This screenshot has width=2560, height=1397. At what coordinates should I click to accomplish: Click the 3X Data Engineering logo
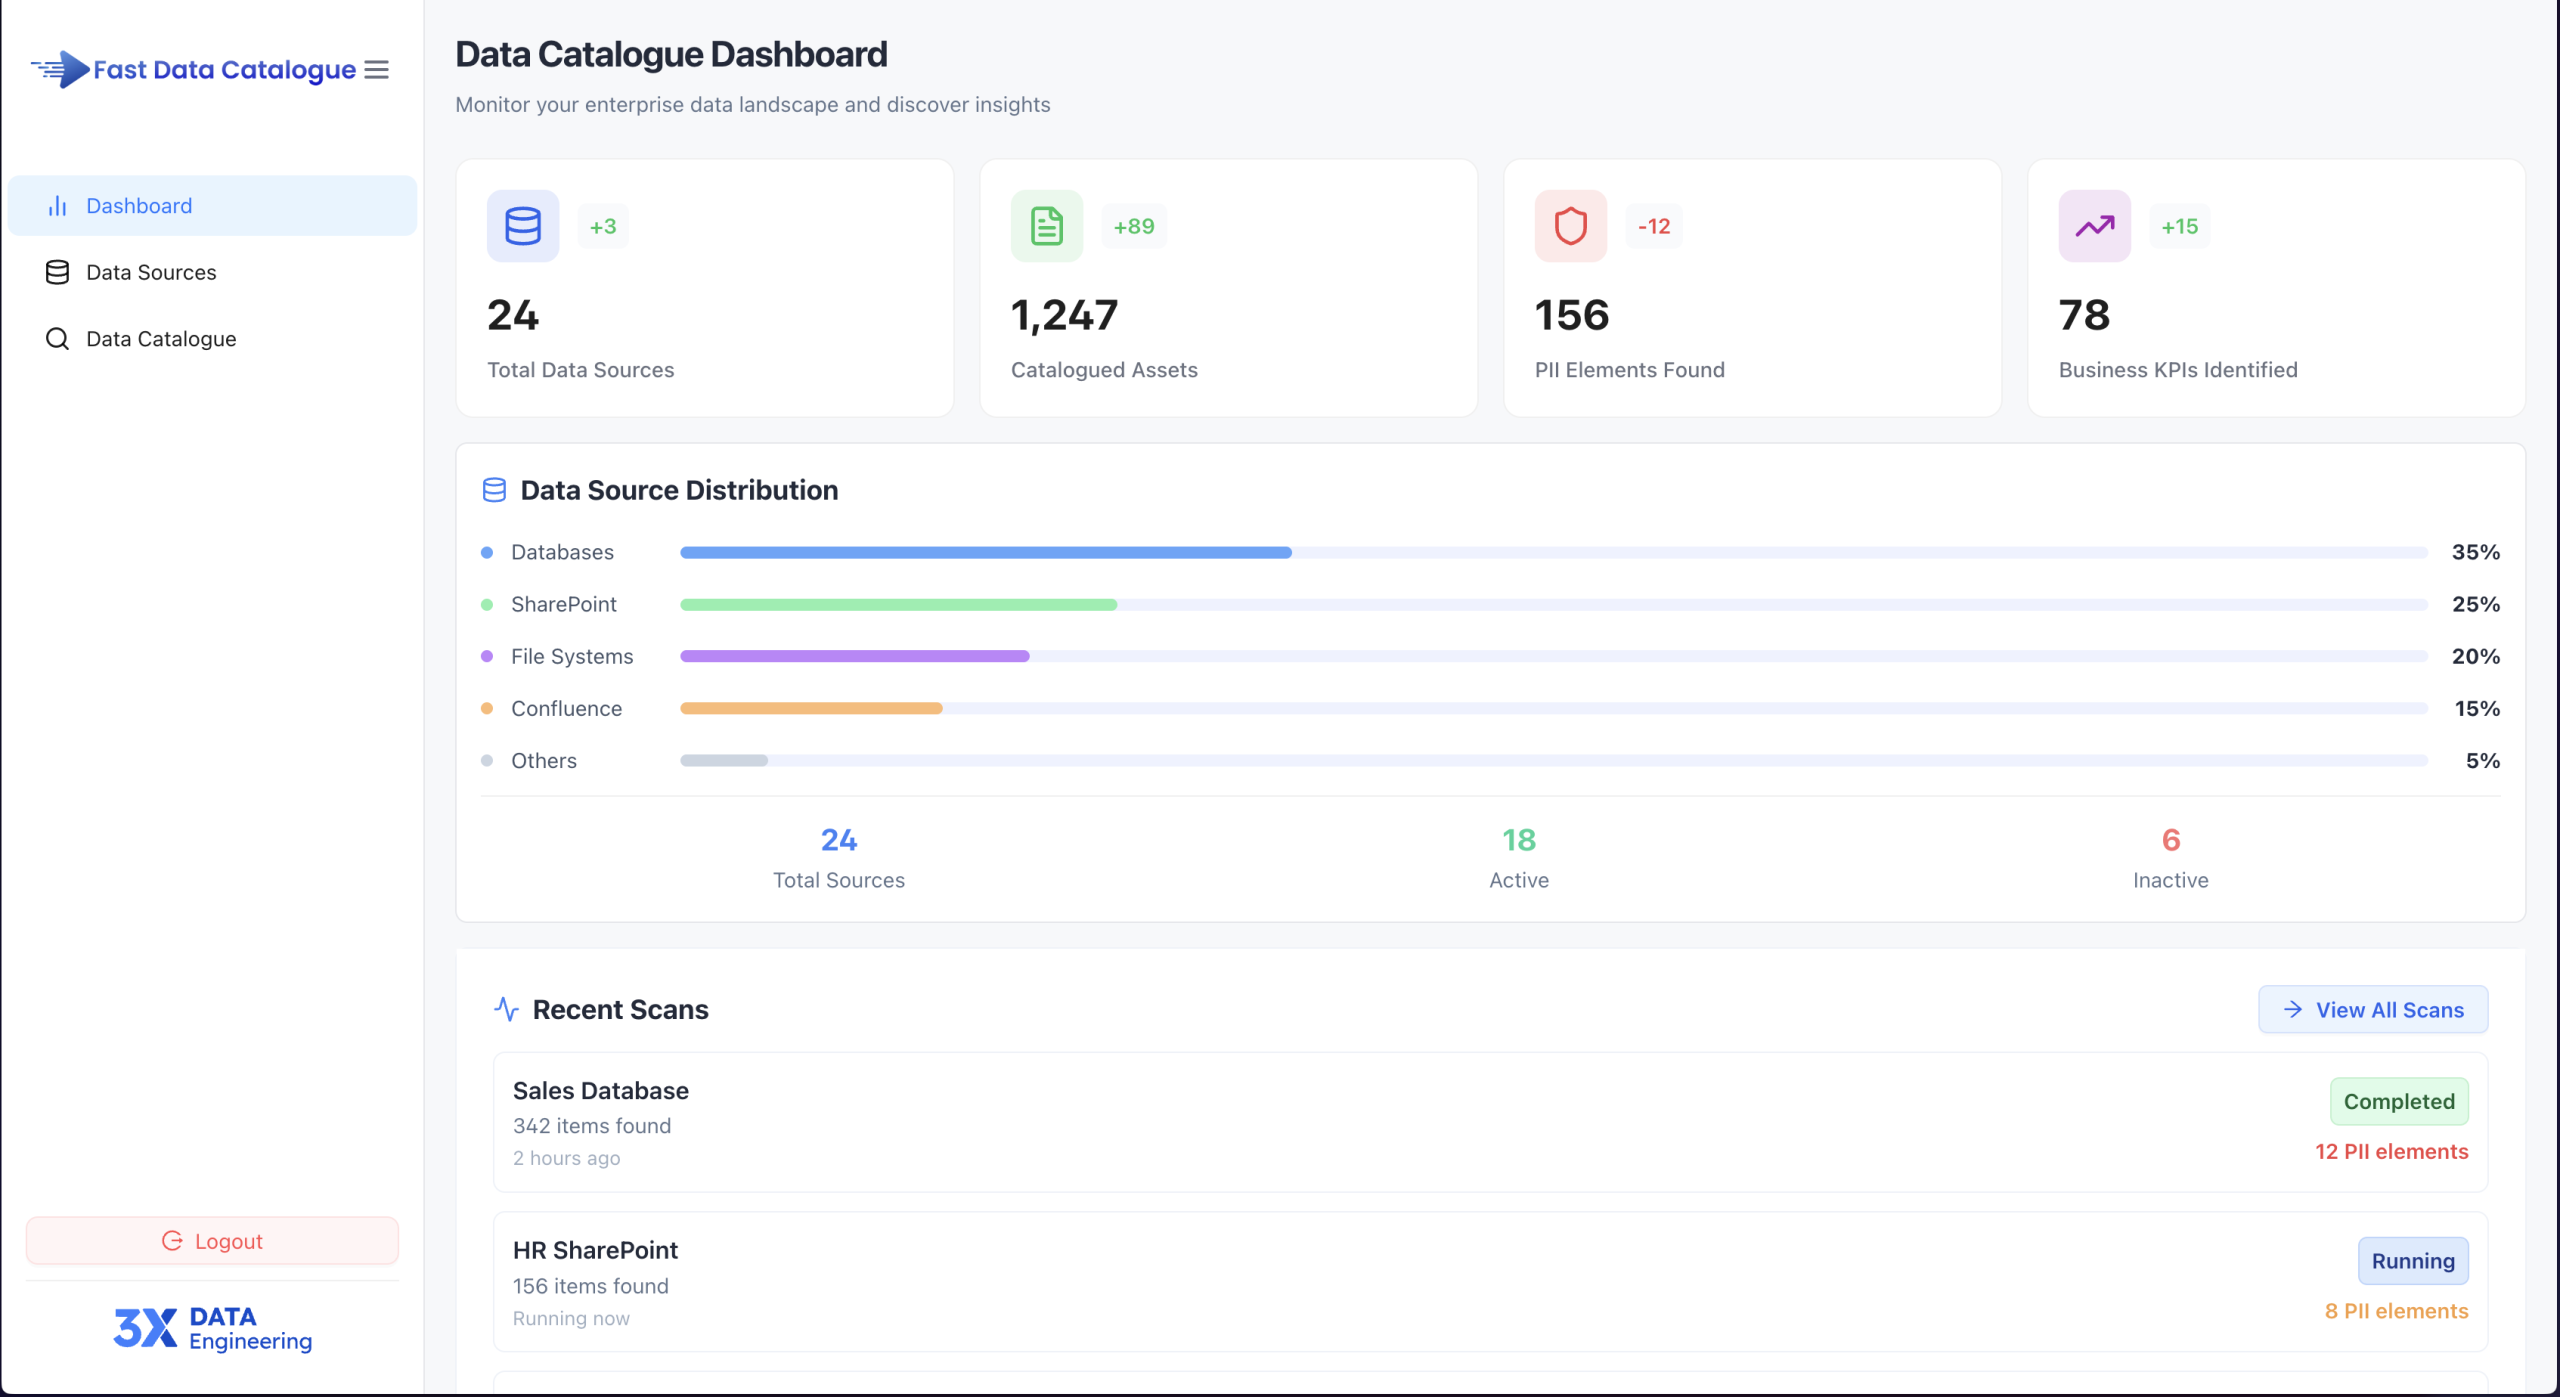click(211, 1327)
